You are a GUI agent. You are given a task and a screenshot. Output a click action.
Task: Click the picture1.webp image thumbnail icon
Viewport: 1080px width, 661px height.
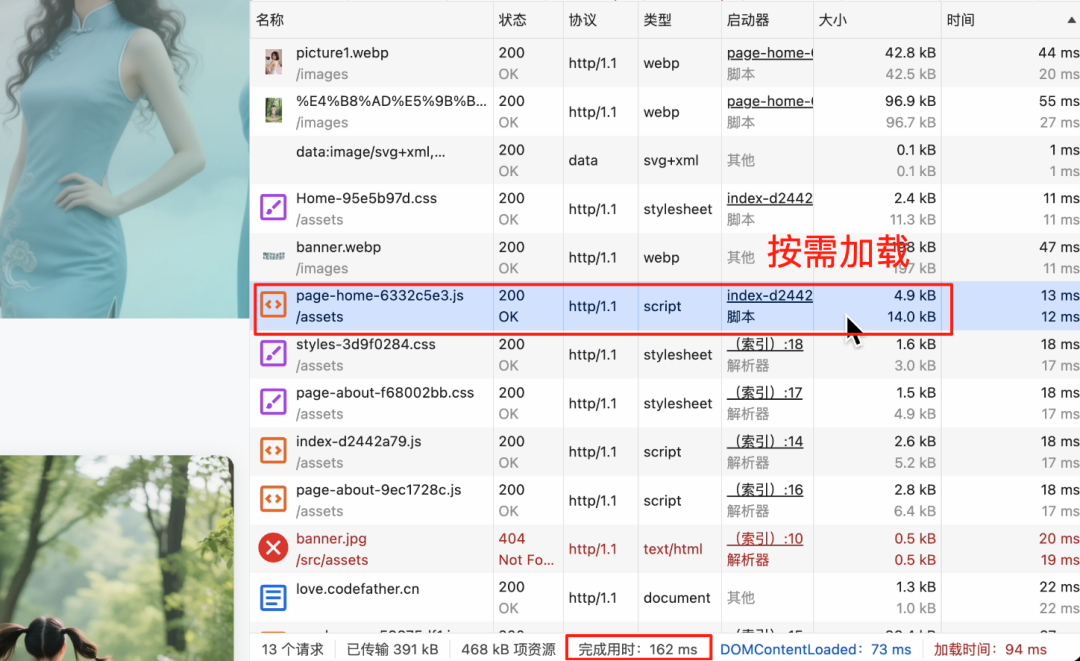click(x=273, y=62)
